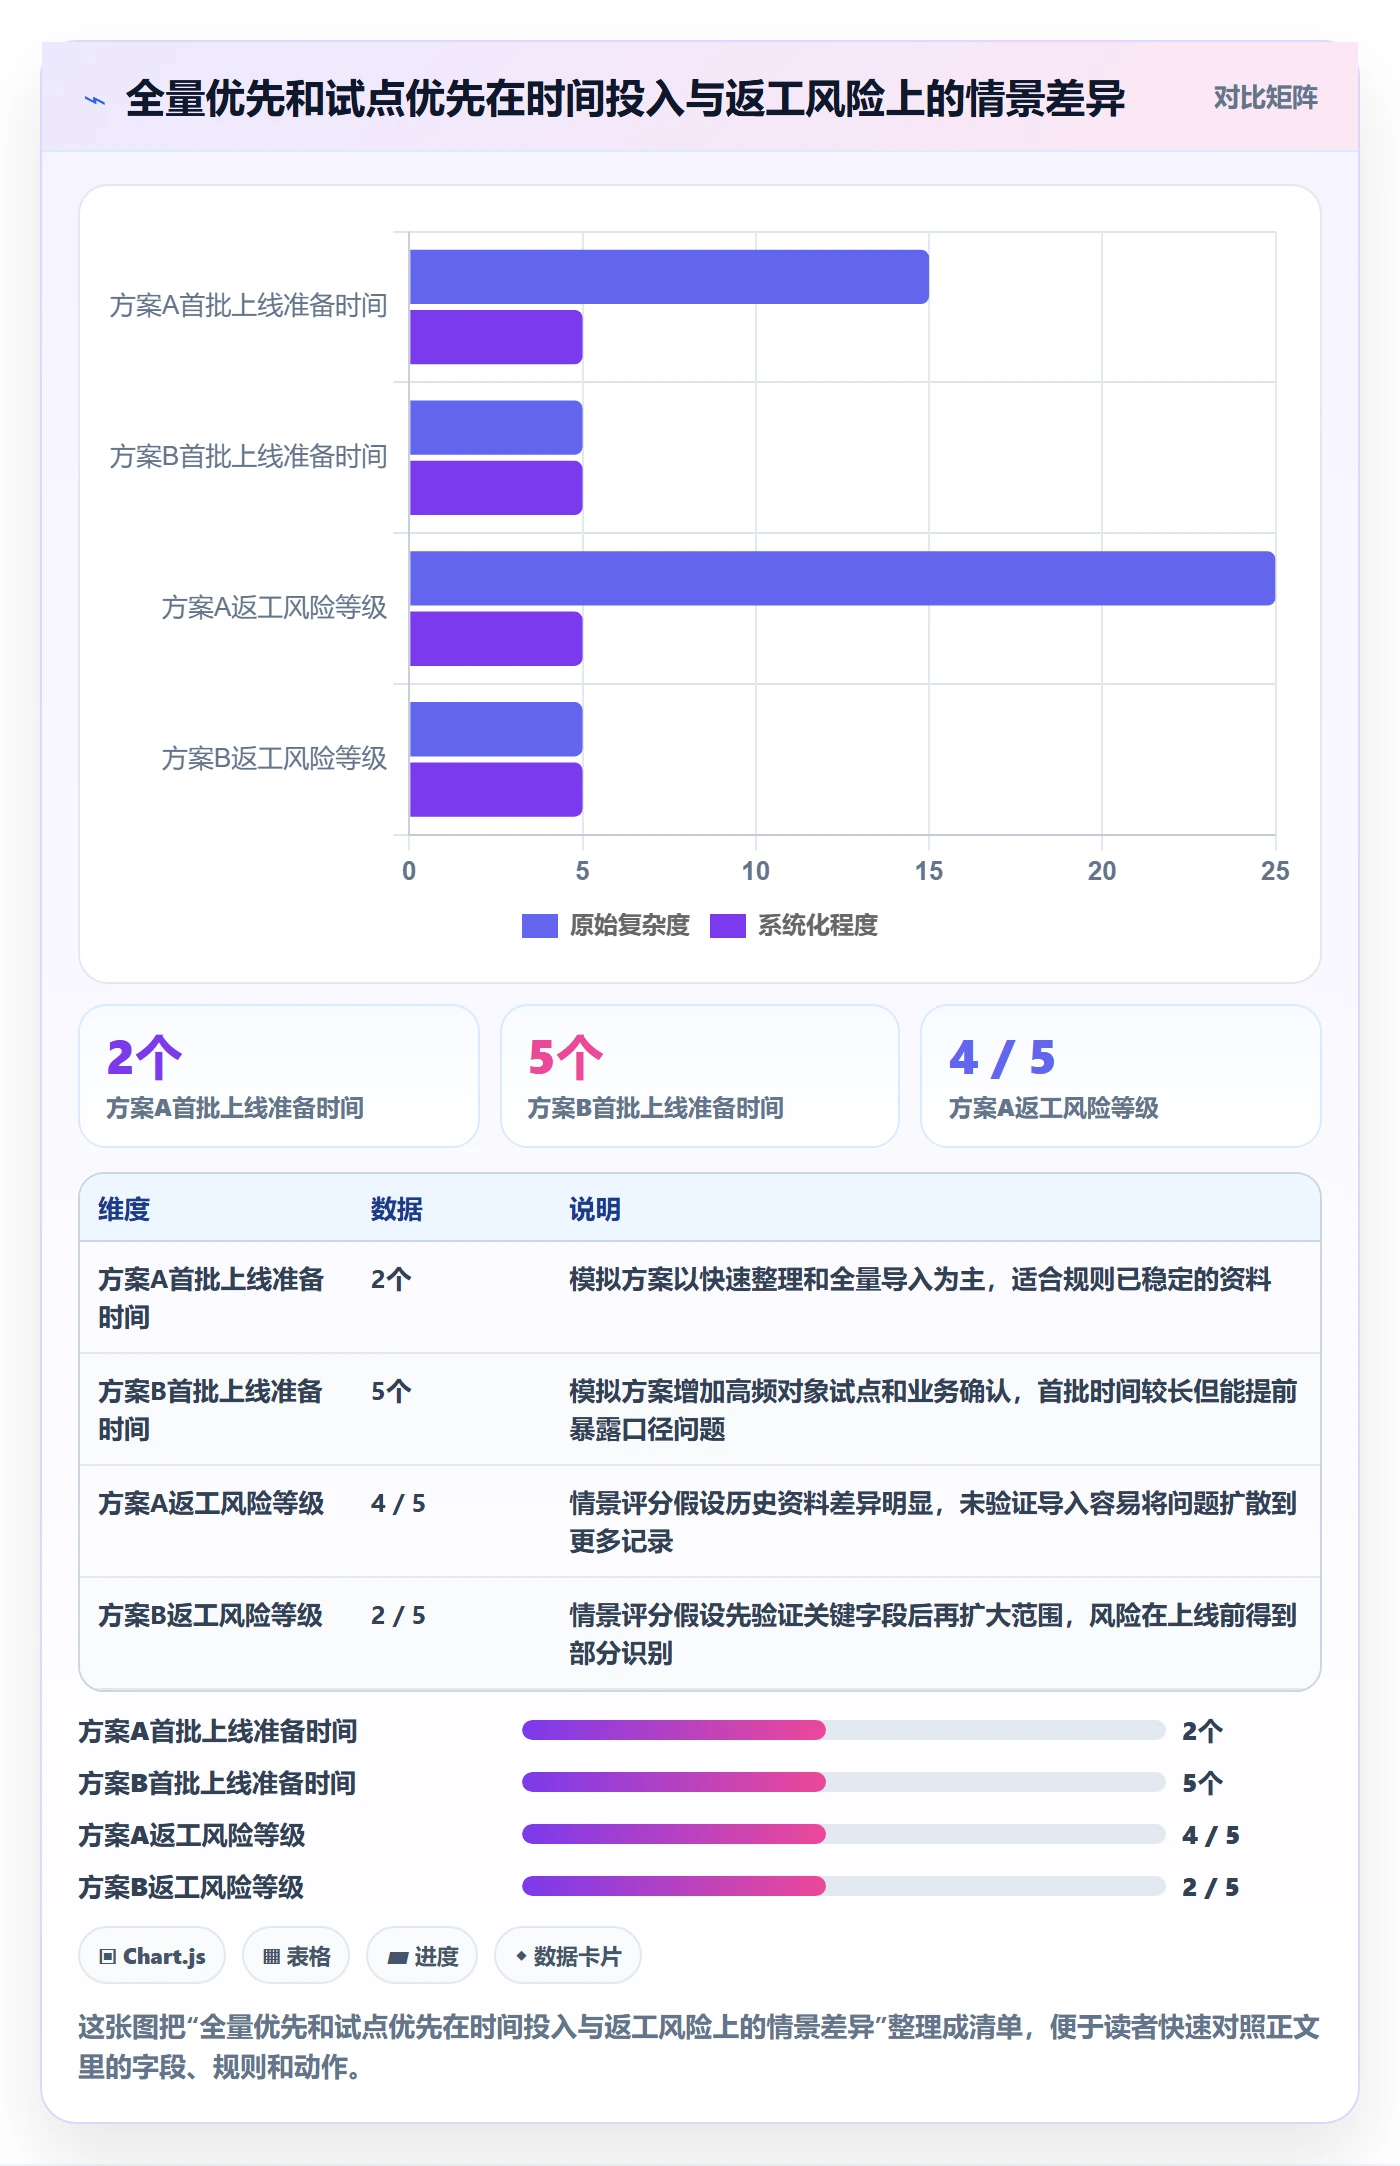Image resolution: width=1400 pixels, height=2166 pixels.
Task: Click the 原始复杂度 bar for 方案B返工风险等级
Action: (x=496, y=729)
